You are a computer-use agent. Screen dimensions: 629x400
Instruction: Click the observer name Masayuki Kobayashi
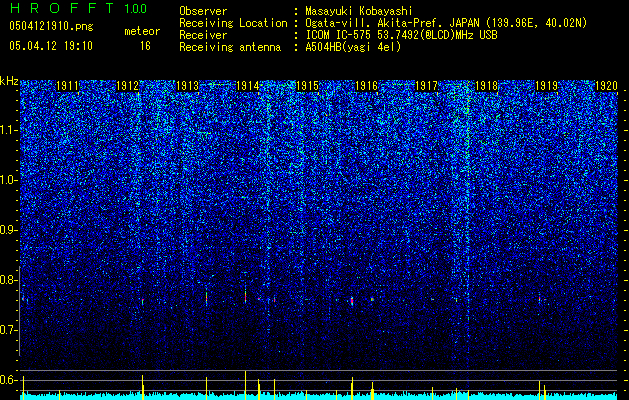[x=359, y=11]
